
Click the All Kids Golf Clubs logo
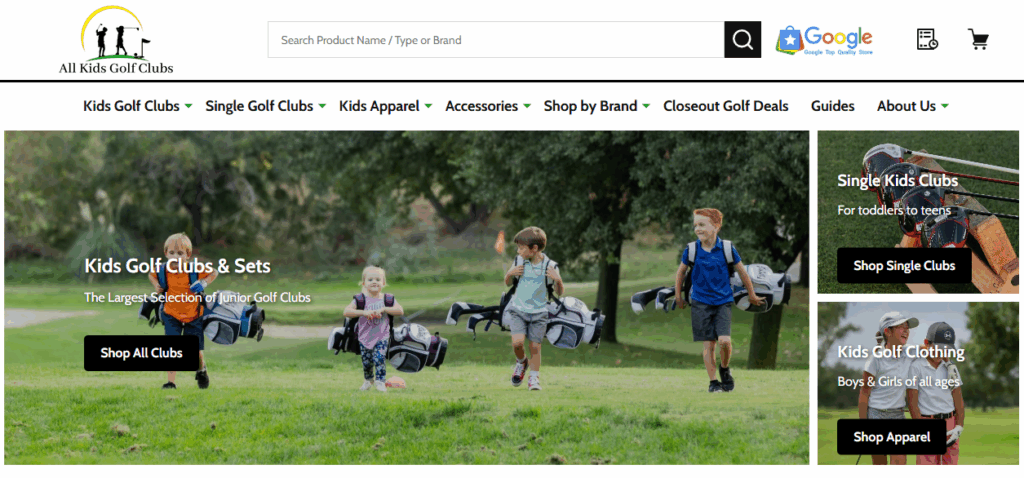tap(116, 40)
